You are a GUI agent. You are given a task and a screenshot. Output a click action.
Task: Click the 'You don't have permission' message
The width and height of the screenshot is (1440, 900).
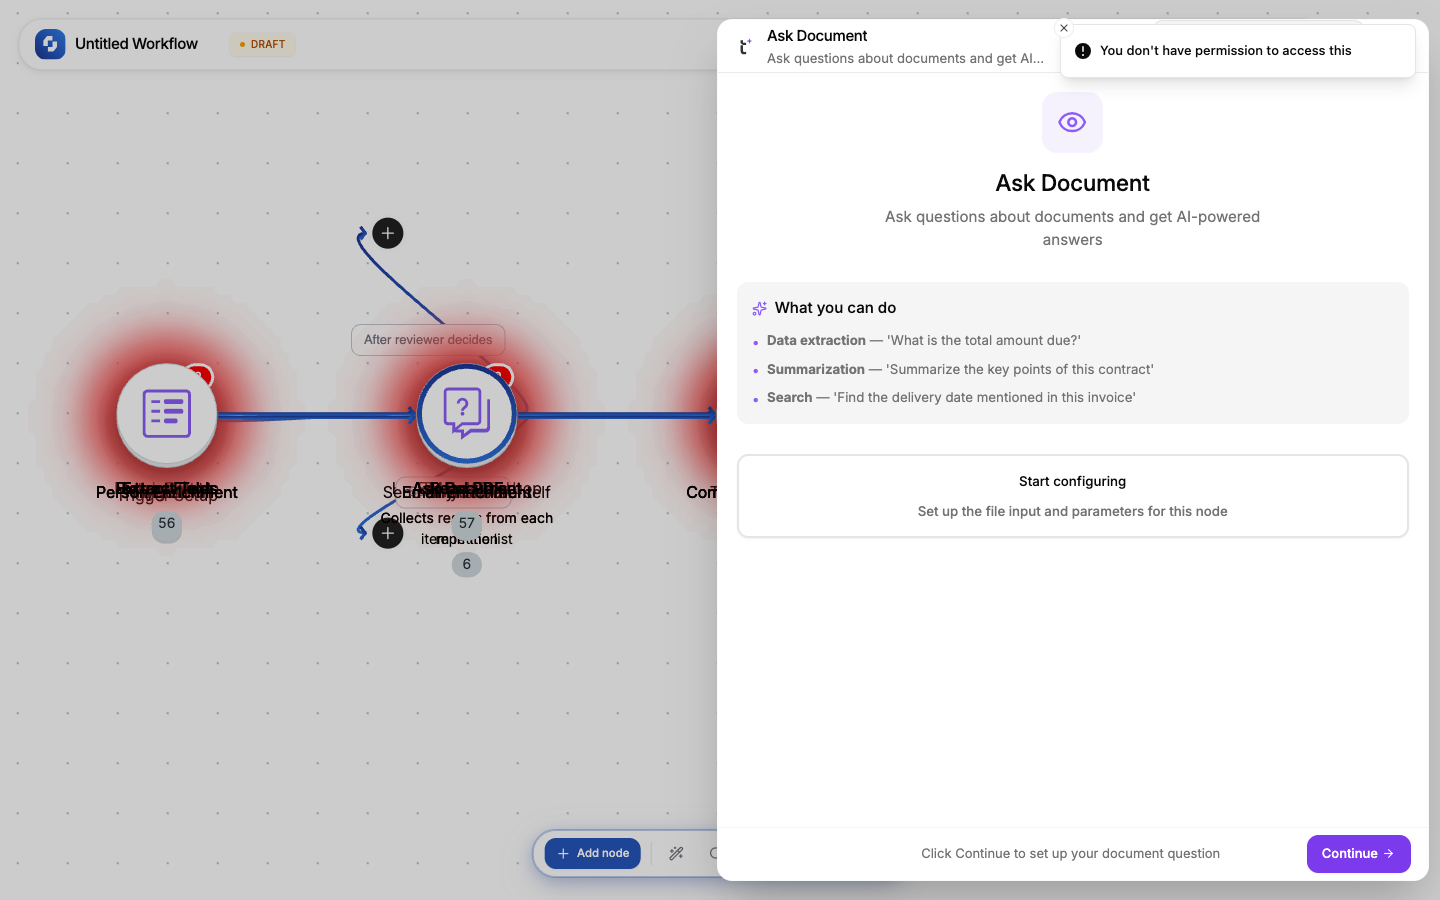pos(1225,51)
